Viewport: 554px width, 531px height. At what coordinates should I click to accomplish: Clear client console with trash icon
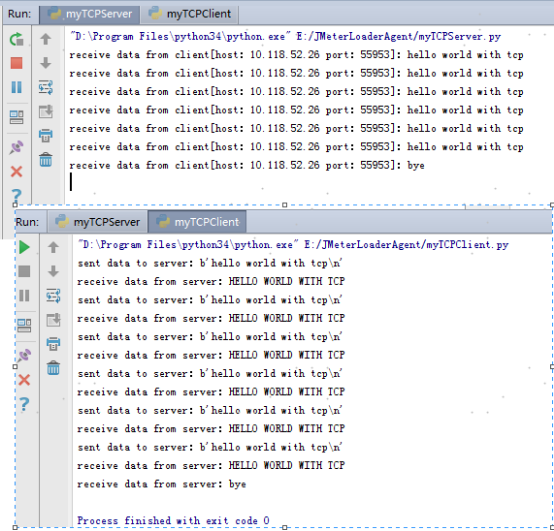click(x=53, y=368)
